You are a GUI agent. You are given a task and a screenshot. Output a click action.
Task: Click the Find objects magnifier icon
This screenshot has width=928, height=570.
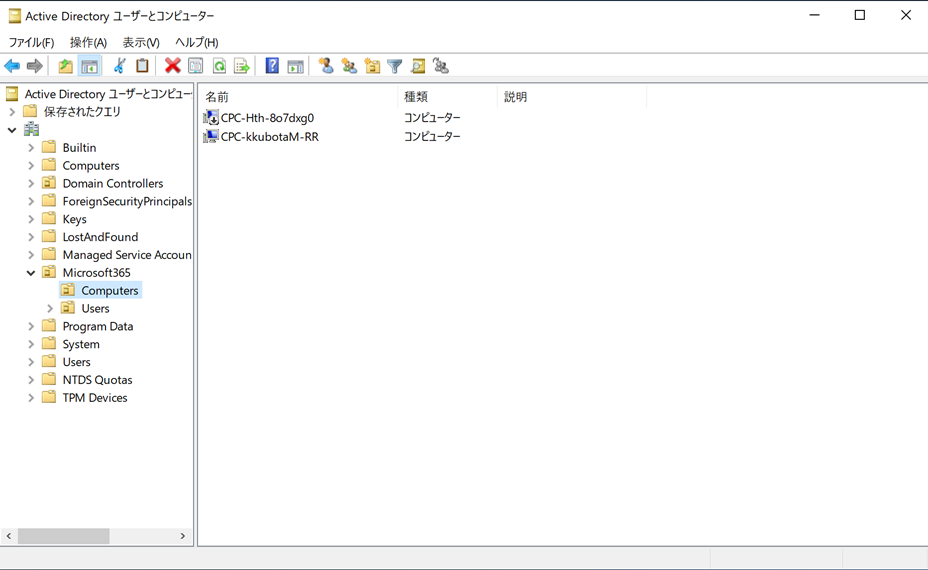(418, 66)
